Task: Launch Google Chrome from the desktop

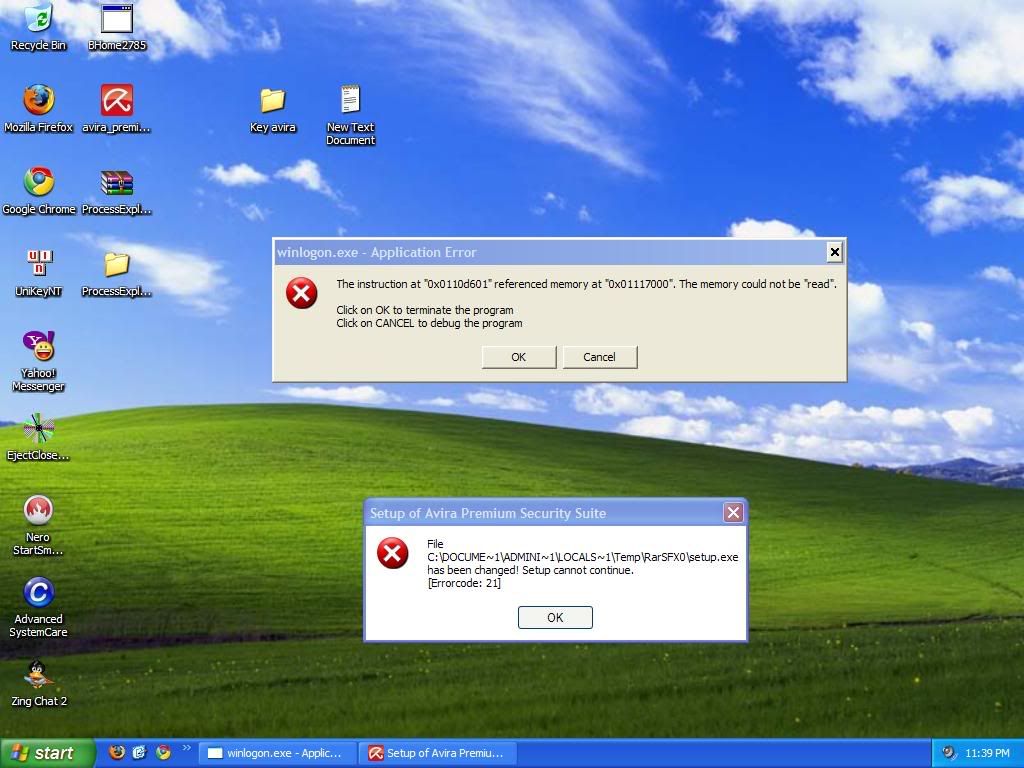Action: [39, 190]
